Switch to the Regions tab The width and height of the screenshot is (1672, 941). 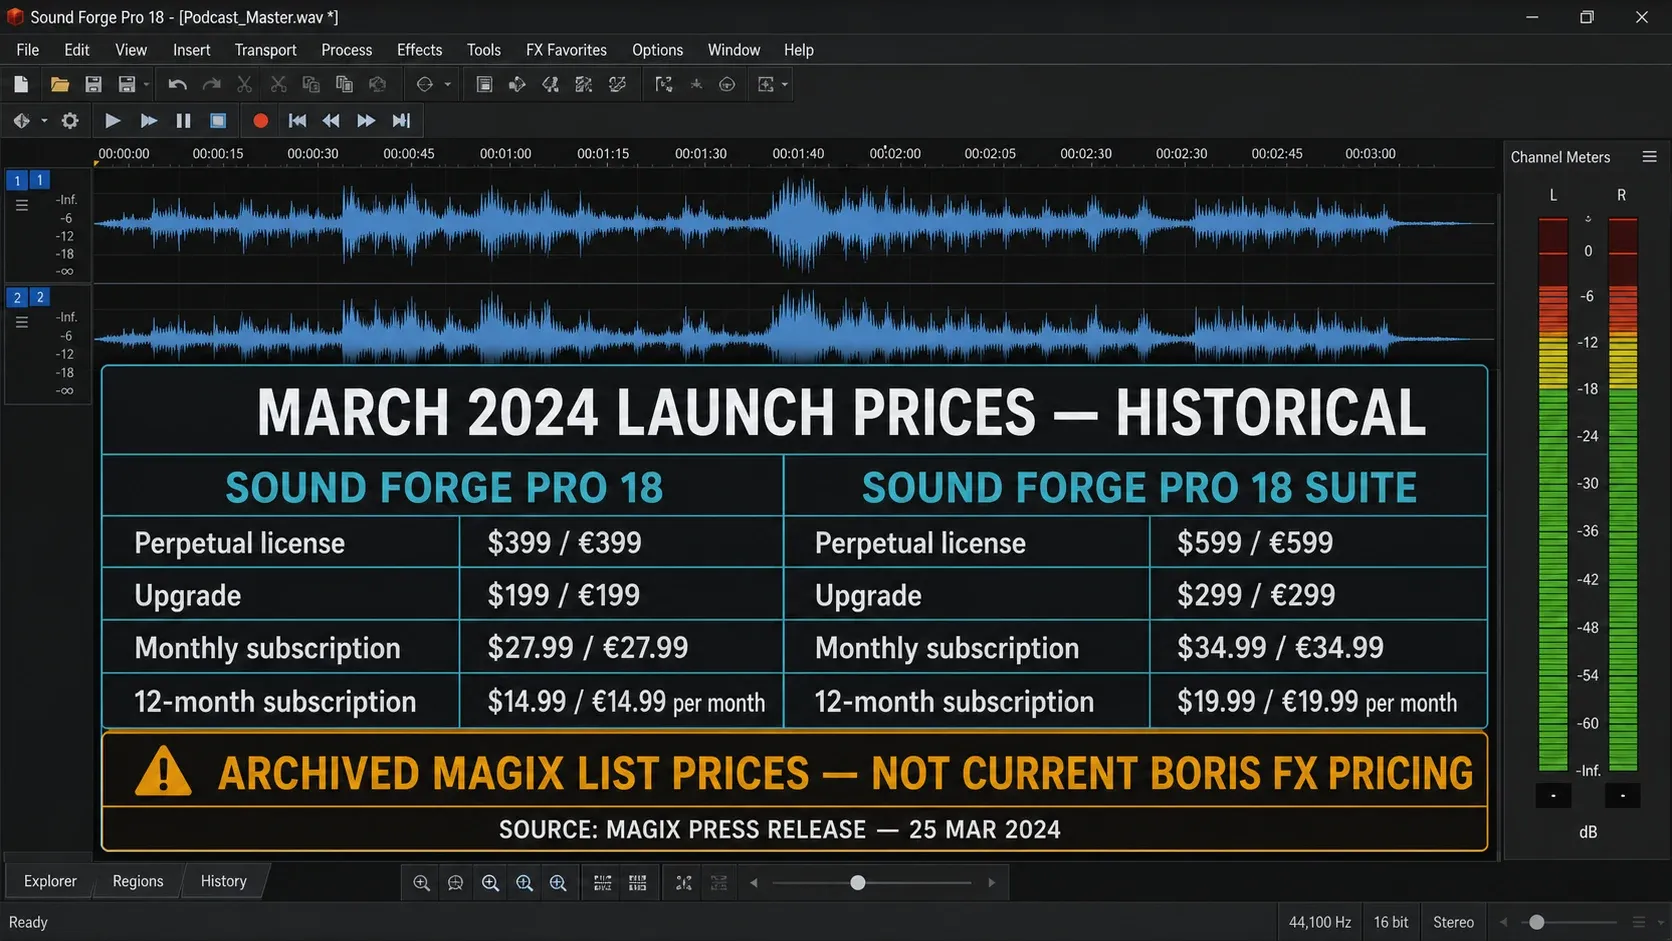138,881
